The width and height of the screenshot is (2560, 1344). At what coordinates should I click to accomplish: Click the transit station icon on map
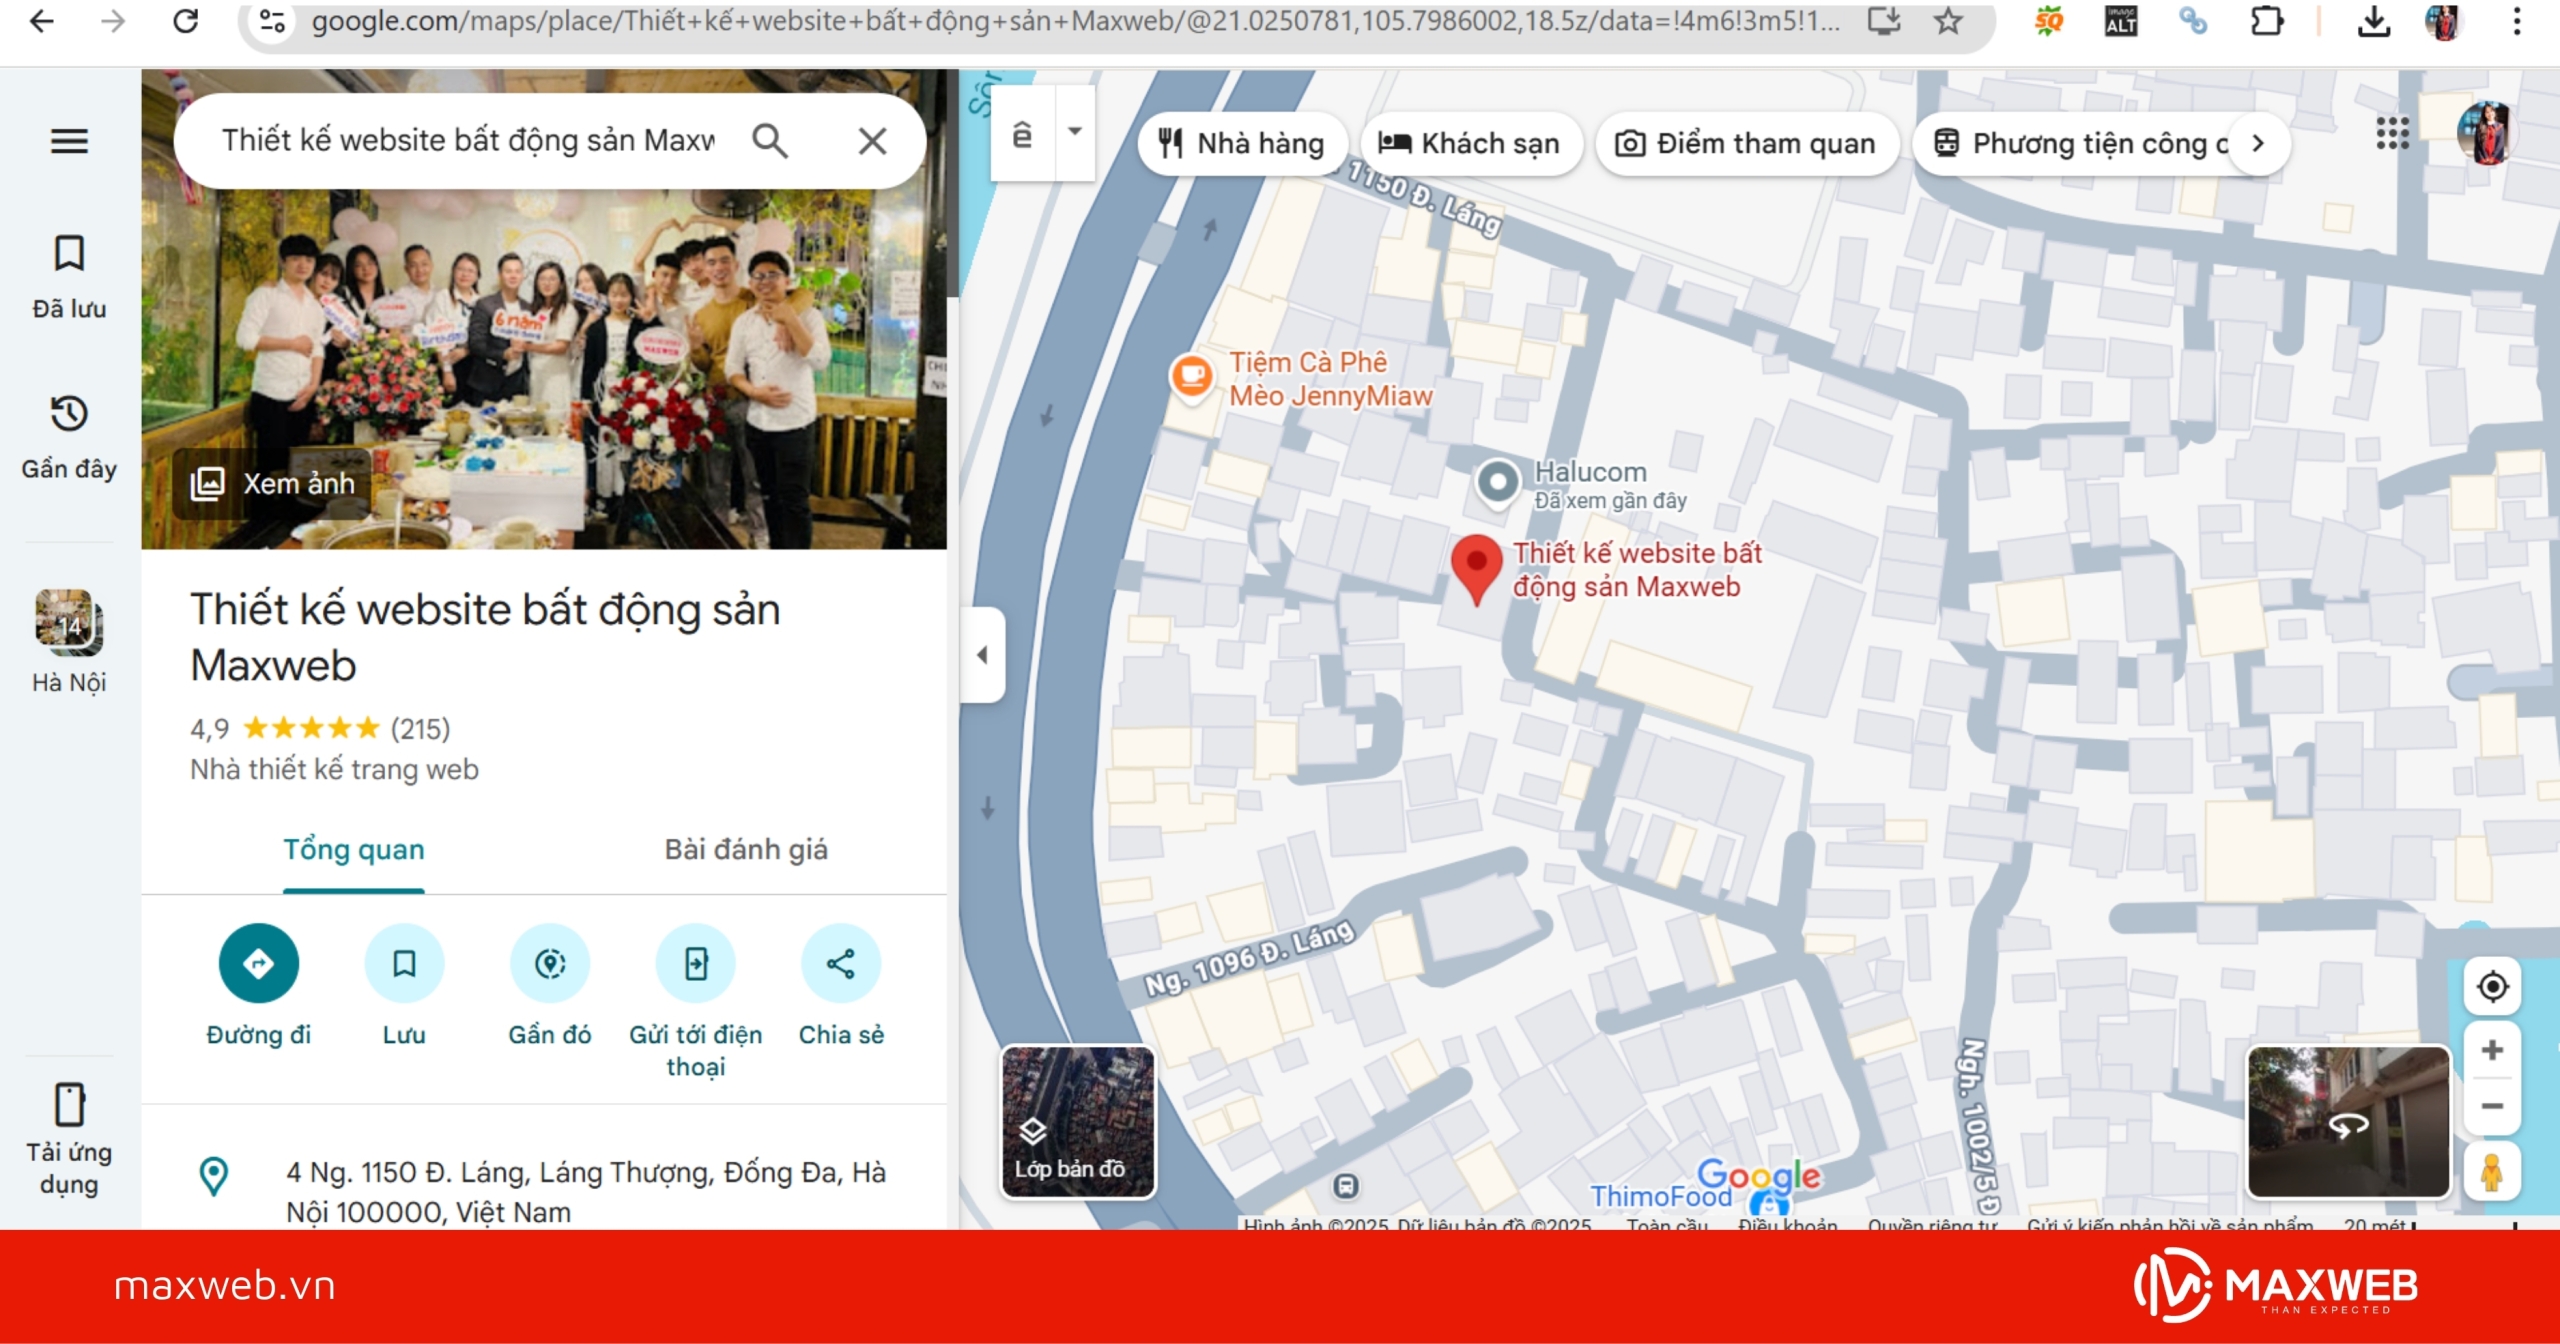(1346, 1186)
